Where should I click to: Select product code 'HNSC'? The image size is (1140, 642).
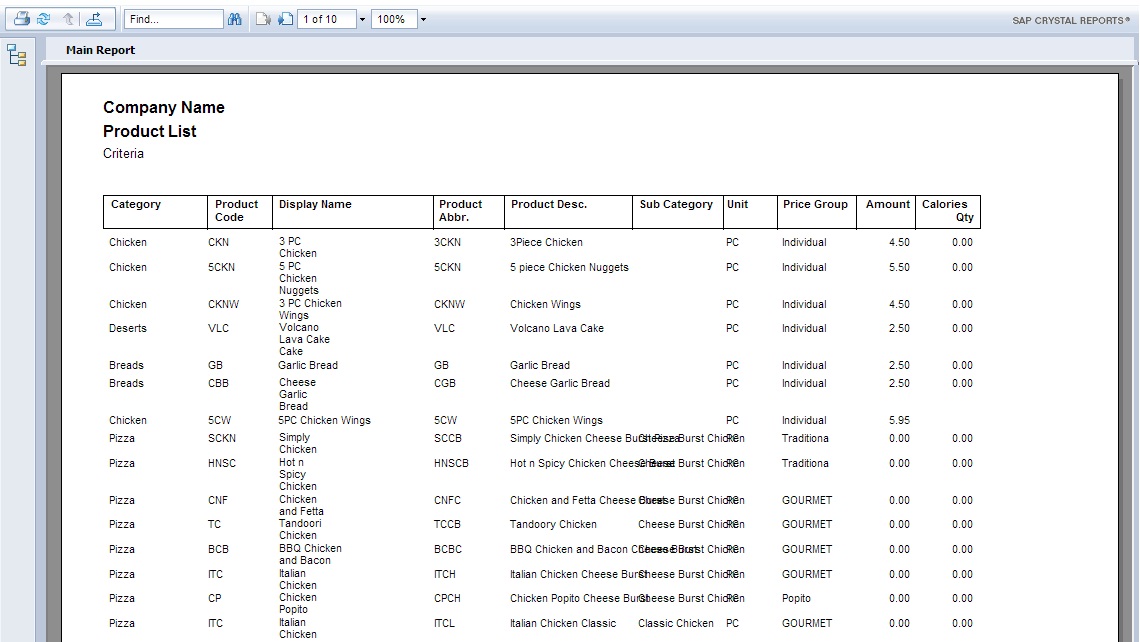point(222,463)
